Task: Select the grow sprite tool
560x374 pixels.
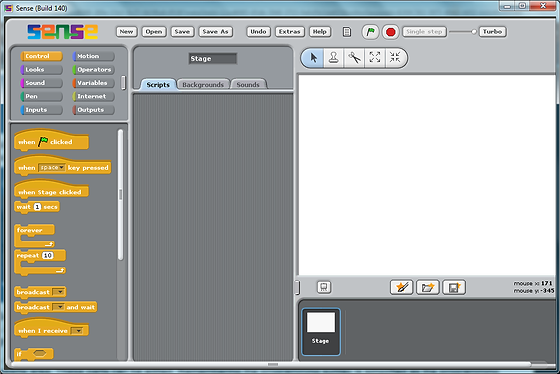Action: click(x=375, y=58)
